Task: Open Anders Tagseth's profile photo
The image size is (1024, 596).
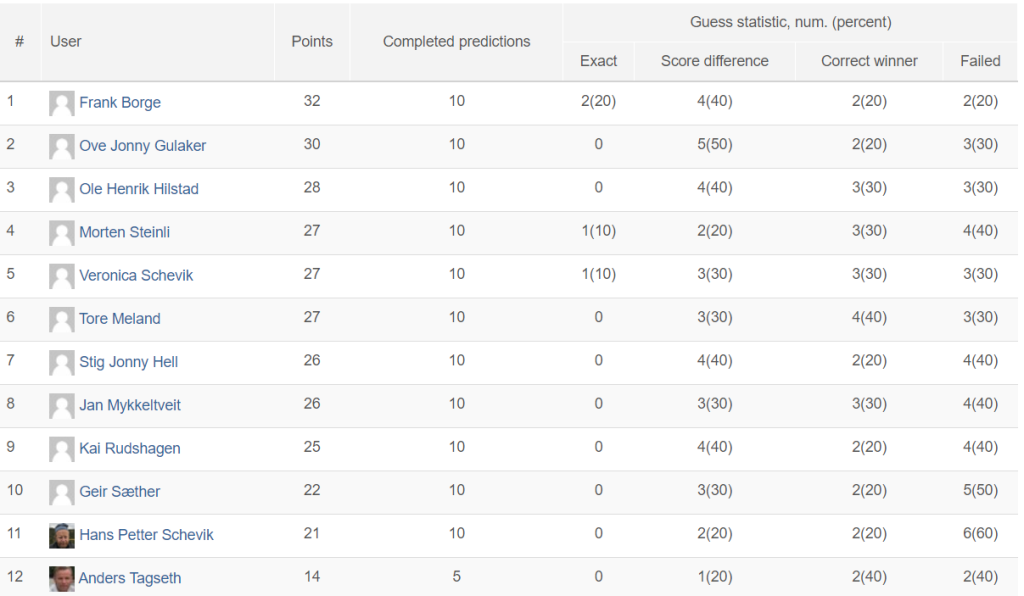Action: click(61, 578)
